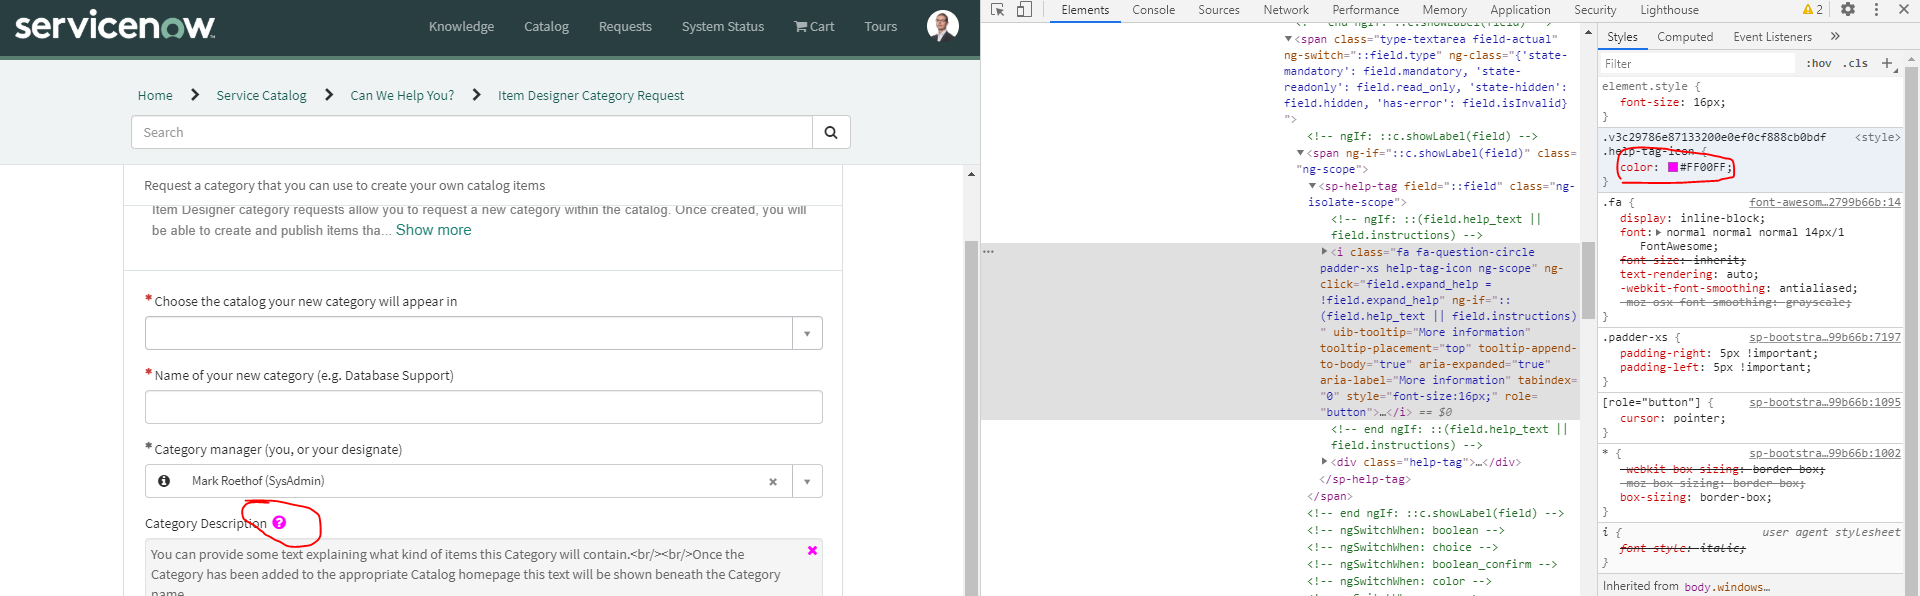The width and height of the screenshot is (1920, 596).
Task: Open the #FF00FF color swatch picker
Action: pos(1672,167)
